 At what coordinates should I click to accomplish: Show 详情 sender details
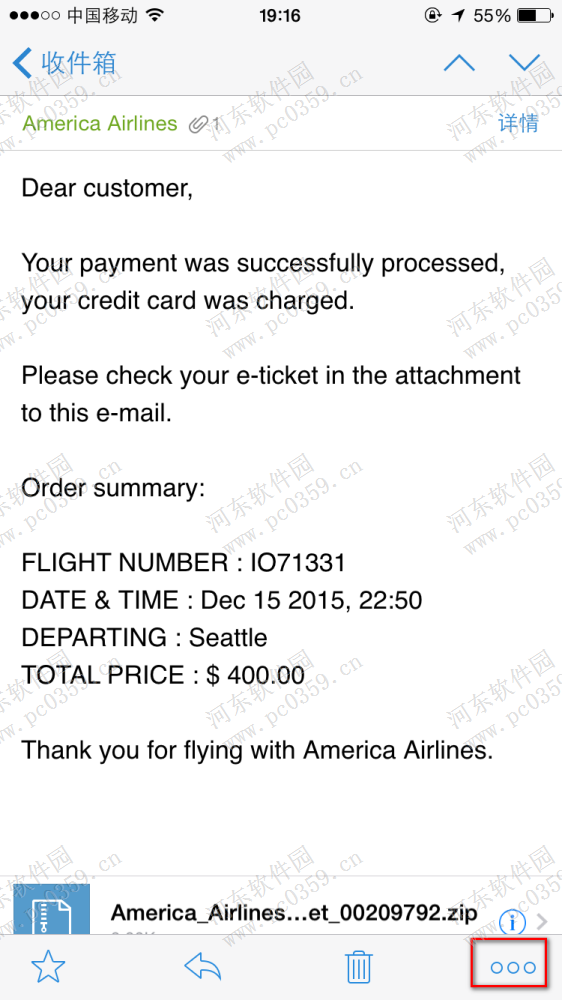(519, 122)
